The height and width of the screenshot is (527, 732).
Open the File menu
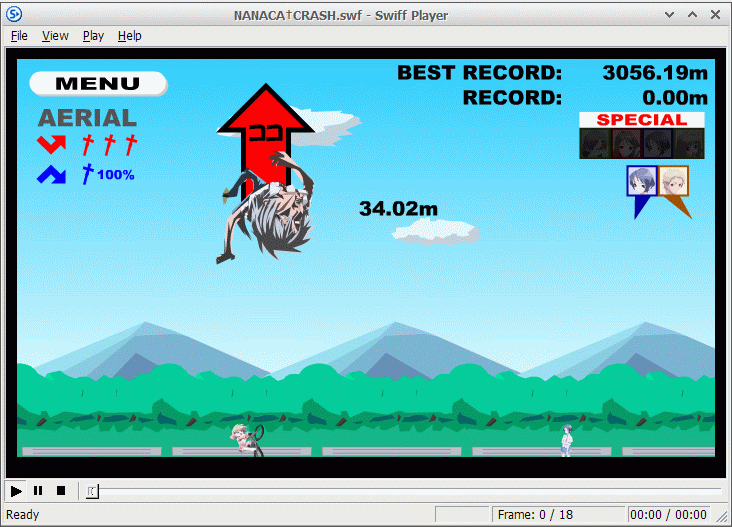[19, 36]
